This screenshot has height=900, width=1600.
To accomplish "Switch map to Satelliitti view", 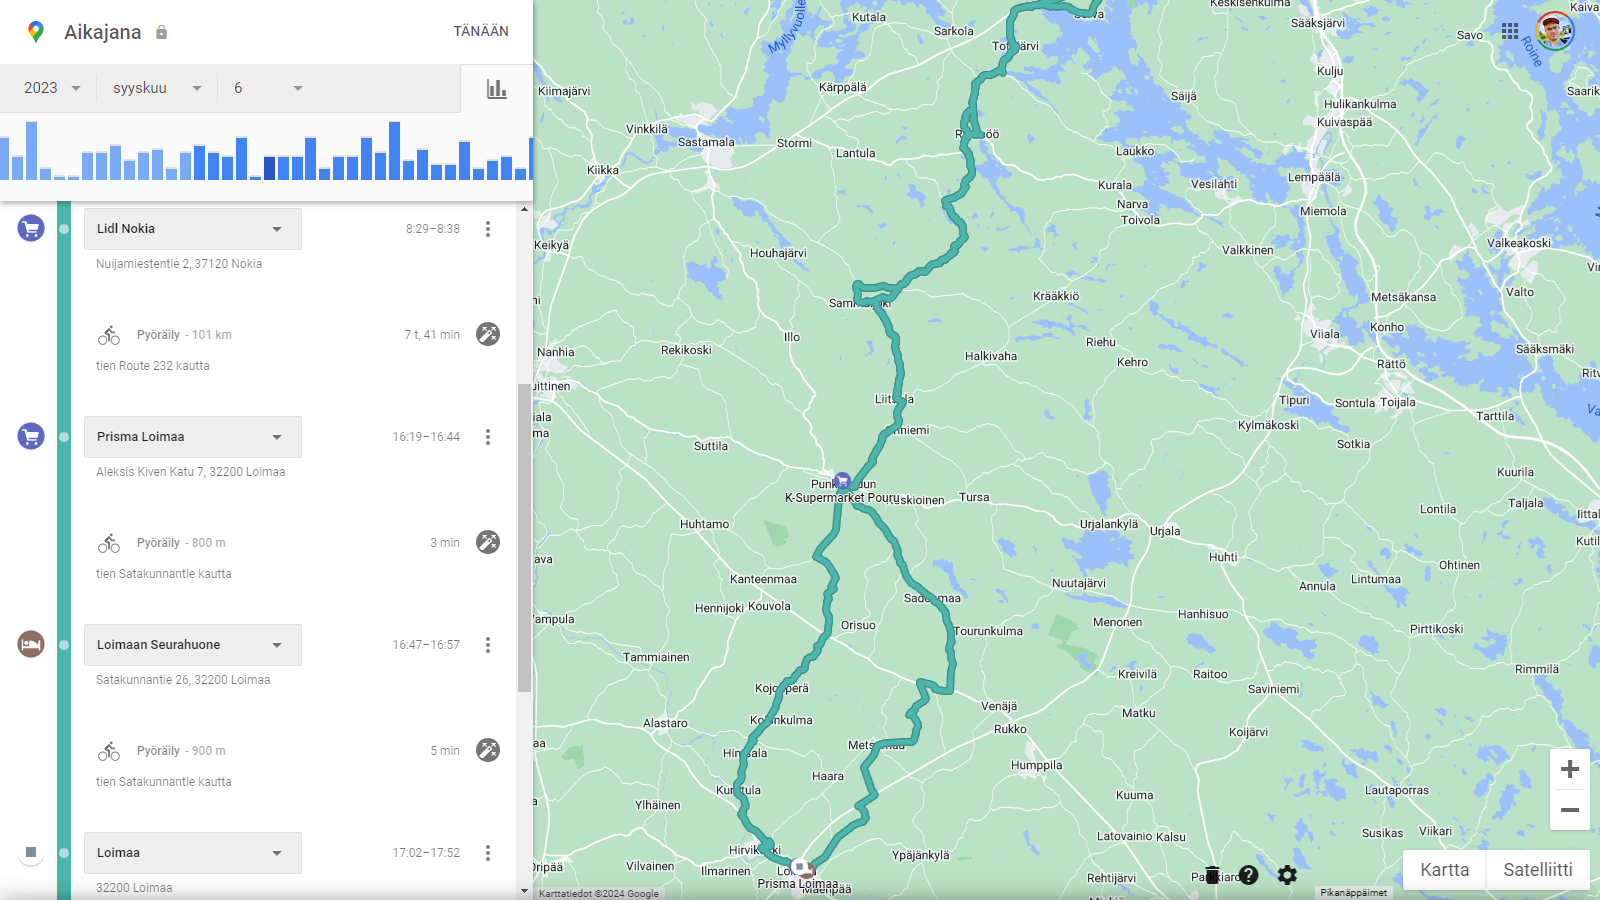I will tap(1537, 870).
